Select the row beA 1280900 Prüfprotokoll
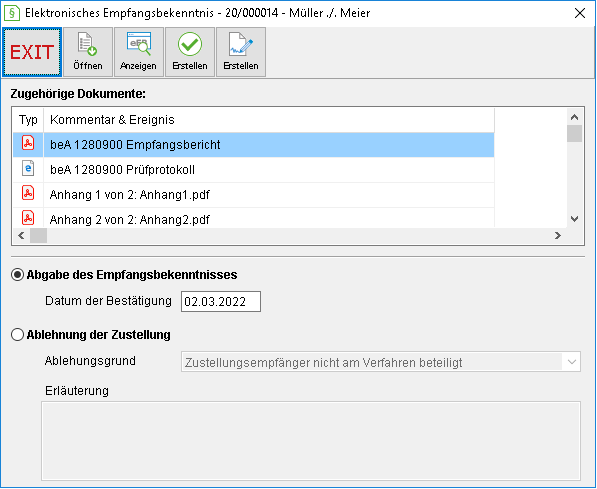This screenshot has height=489, width=597. (x=254, y=170)
